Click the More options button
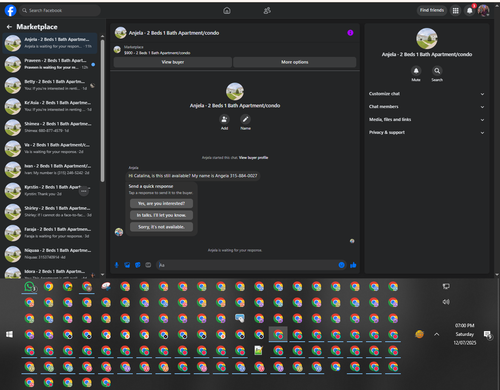This screenshot has height=390, width=500. (295, 62)
